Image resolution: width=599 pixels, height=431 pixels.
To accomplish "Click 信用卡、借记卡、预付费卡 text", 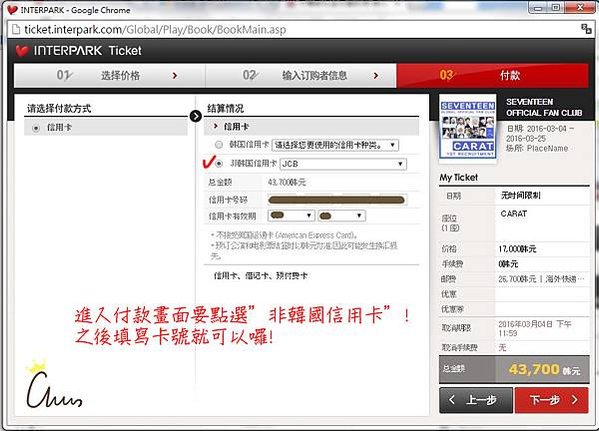I will pos(261,275).
